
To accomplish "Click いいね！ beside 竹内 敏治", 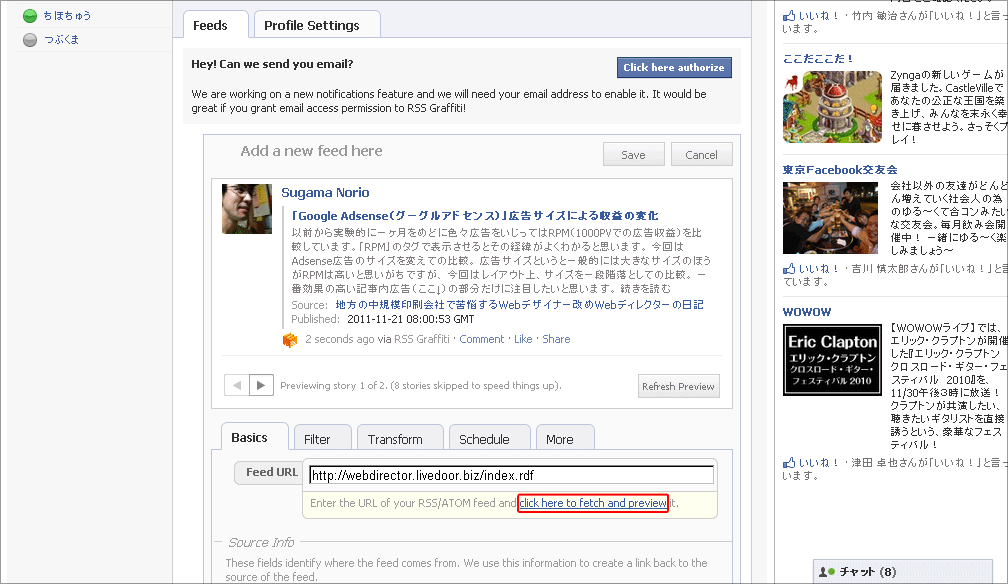I will pos(818,15).
